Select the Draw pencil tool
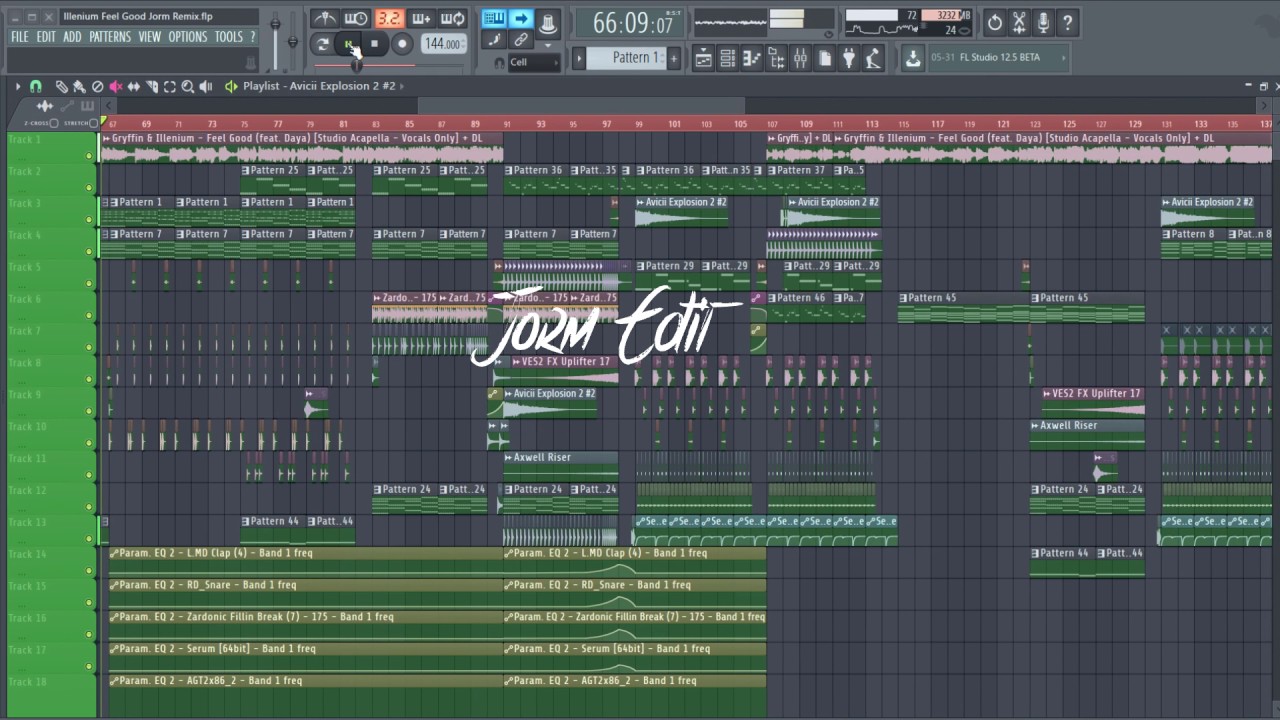 (x=61, y=87)
